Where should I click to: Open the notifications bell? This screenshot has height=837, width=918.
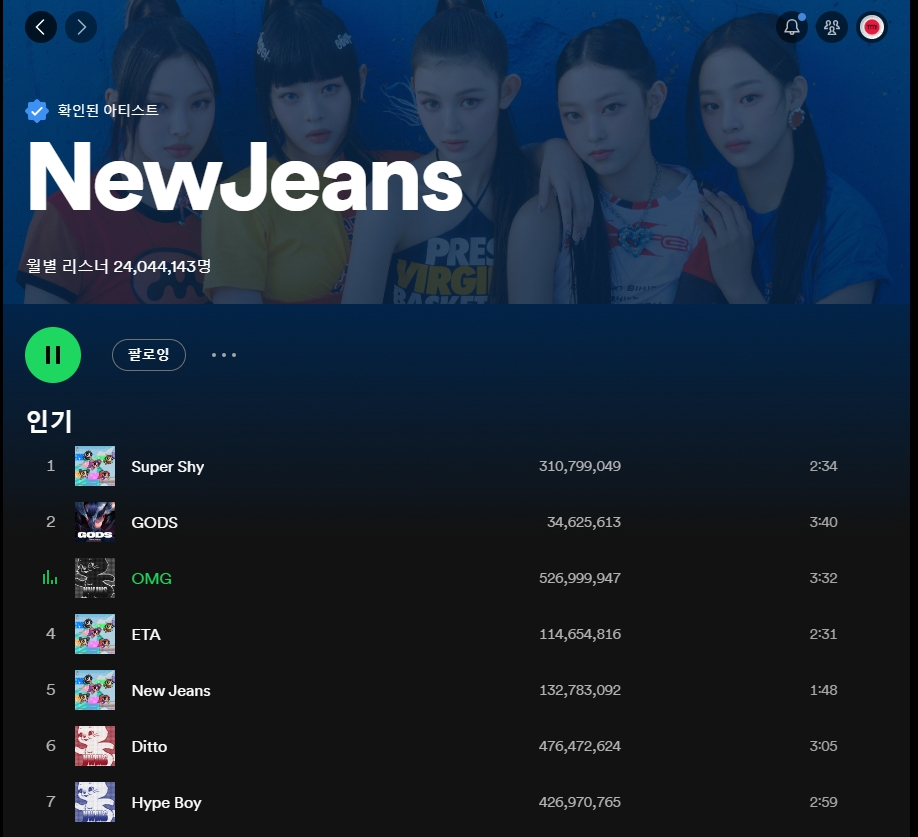pyautogui.click(x=792, y=27)
